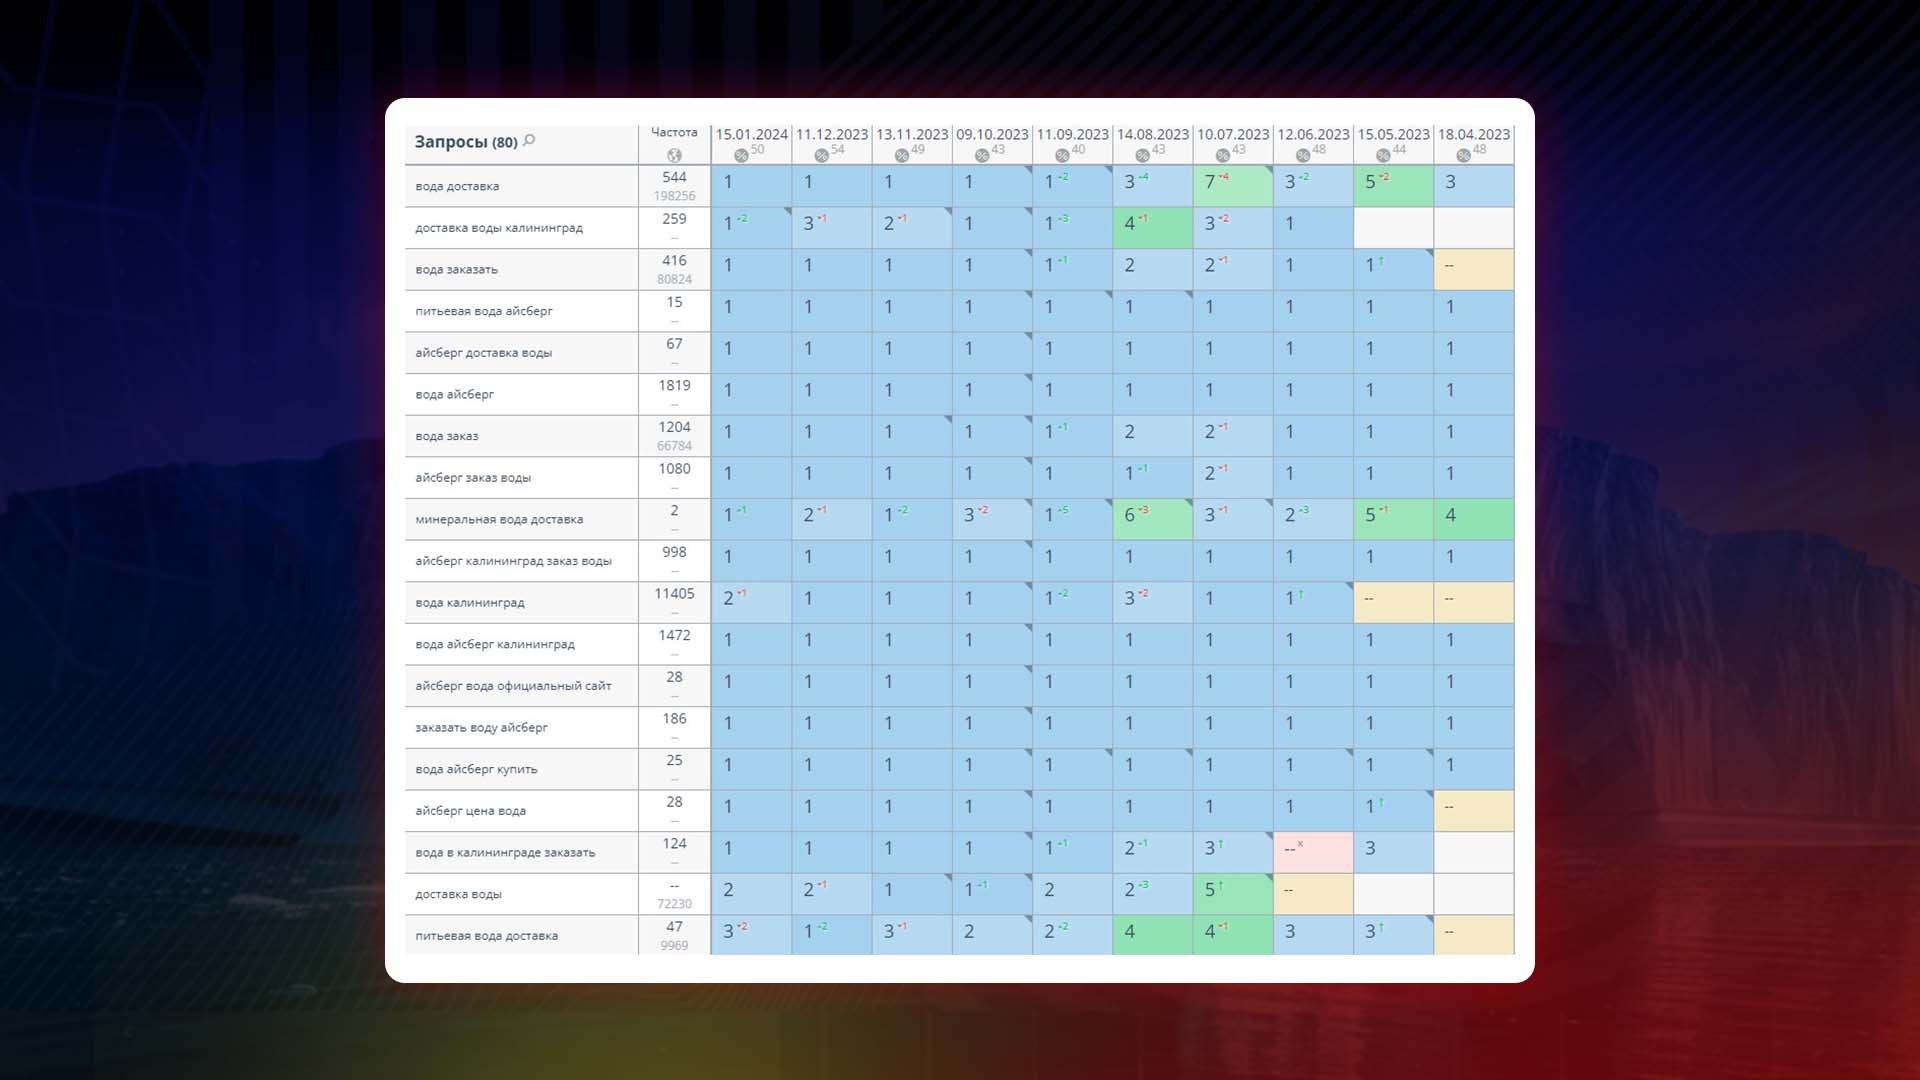Click the Запросы (80) column header
The image size is (1920, 1080).
pyautogui.click(x=465, y=142)
